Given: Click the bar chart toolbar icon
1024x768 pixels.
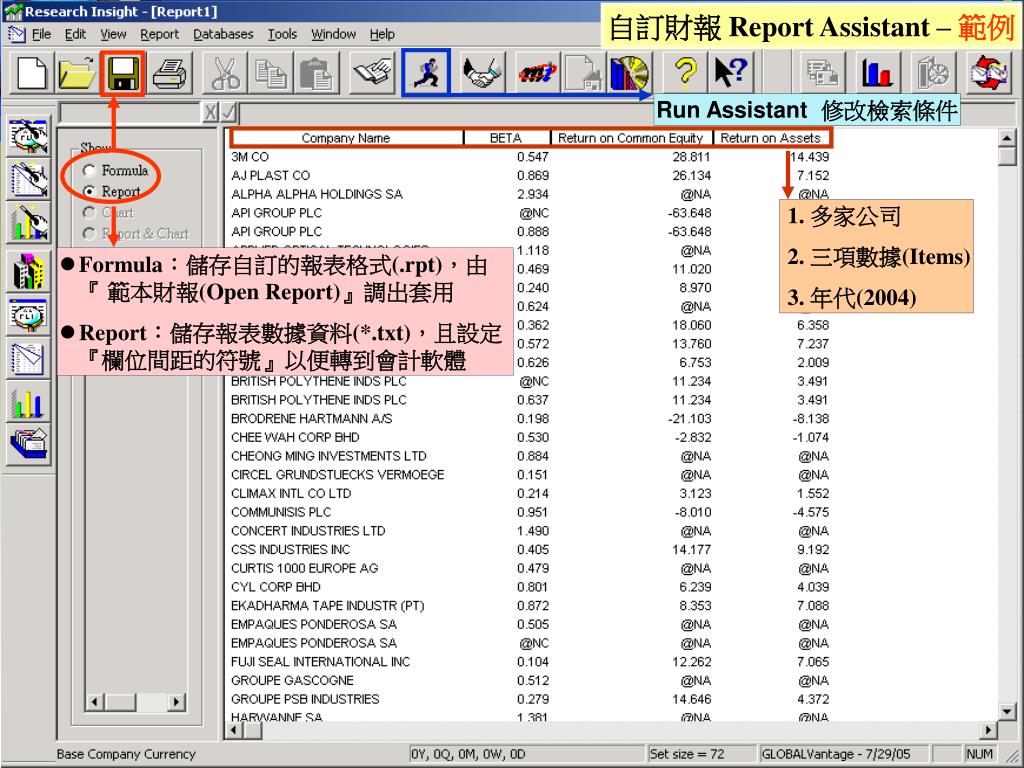Looking at the screenshot, I should [877, 72].
